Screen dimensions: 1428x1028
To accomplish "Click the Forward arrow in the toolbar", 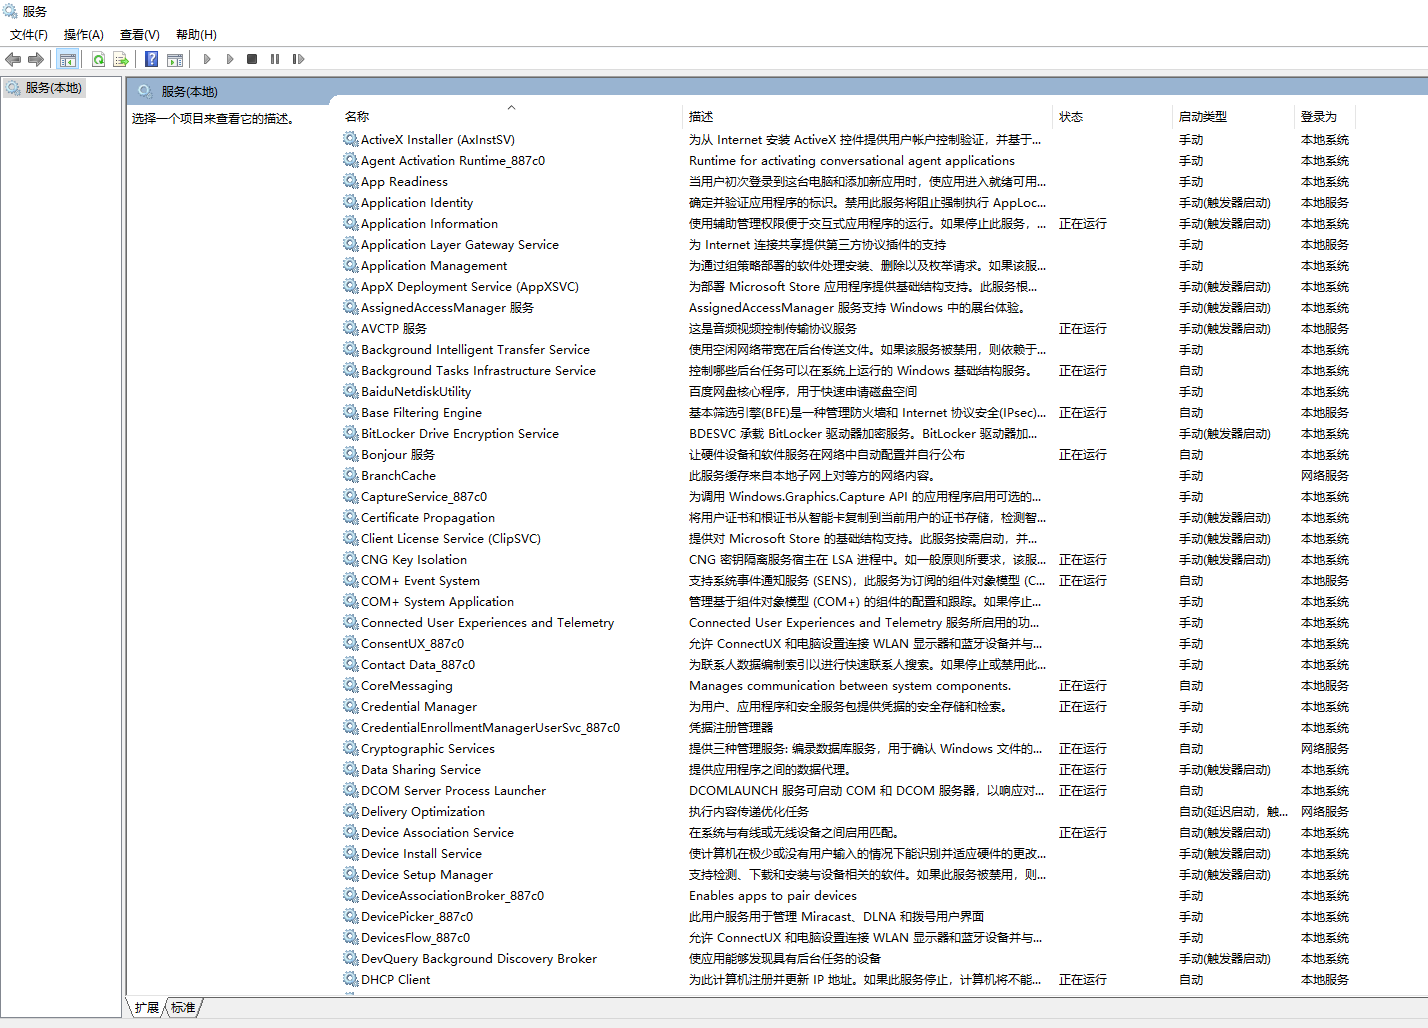I will 36,60.
